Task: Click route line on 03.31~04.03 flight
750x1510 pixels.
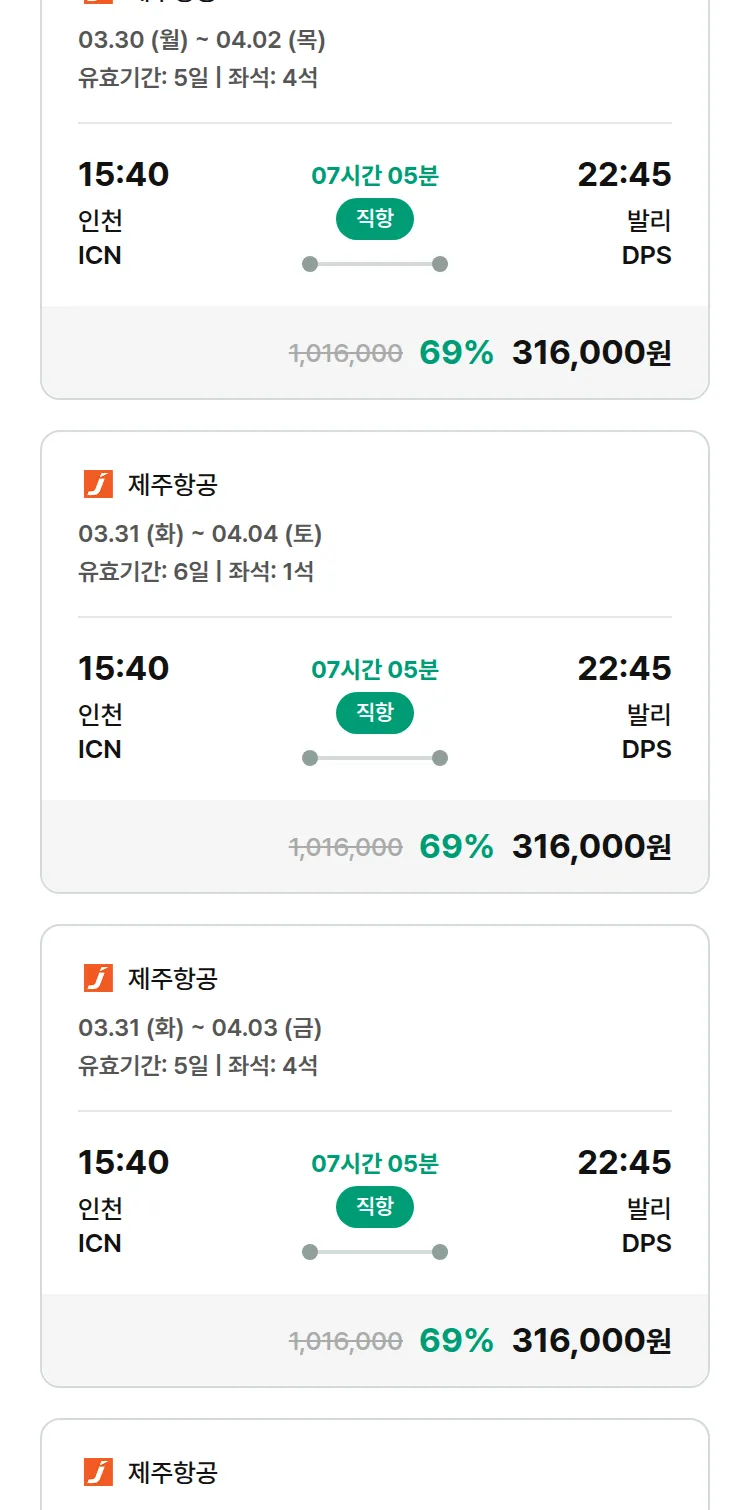Action: pyautogui.click(x=375, y=1252)
